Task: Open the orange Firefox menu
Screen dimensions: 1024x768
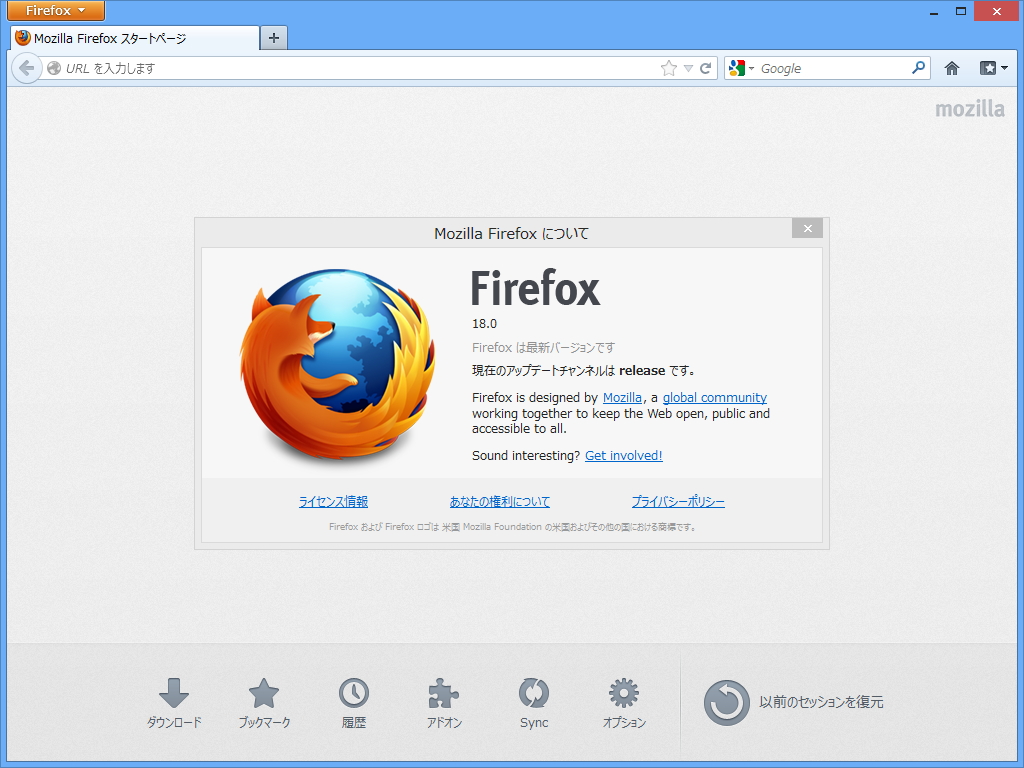Action: click(x=55, y=11)
